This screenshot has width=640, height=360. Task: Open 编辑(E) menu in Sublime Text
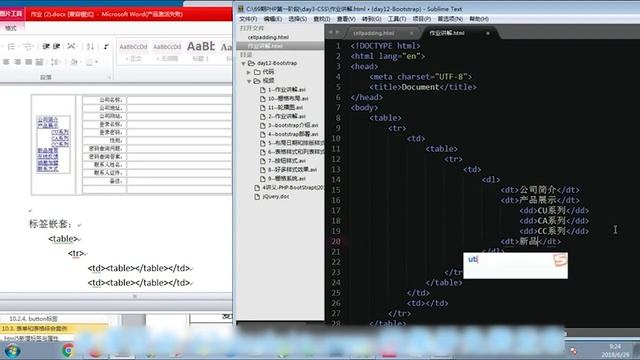[x=272, y=19]
